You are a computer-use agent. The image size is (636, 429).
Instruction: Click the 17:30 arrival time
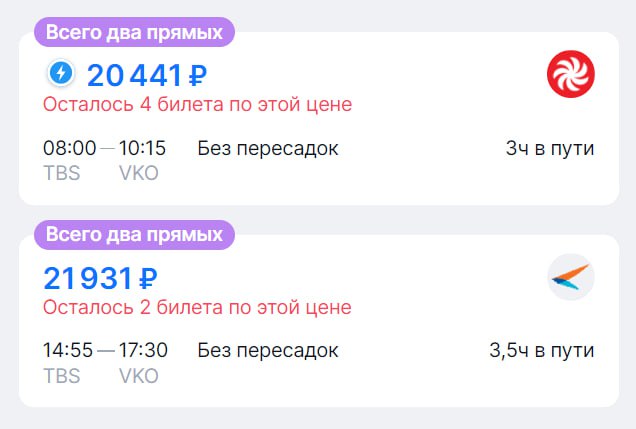point(143,351)
